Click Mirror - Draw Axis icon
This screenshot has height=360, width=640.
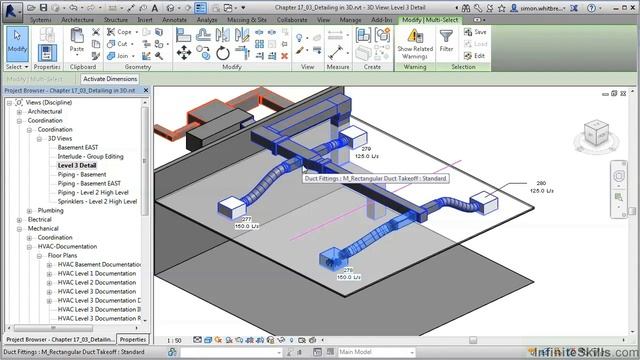[242, 35]
